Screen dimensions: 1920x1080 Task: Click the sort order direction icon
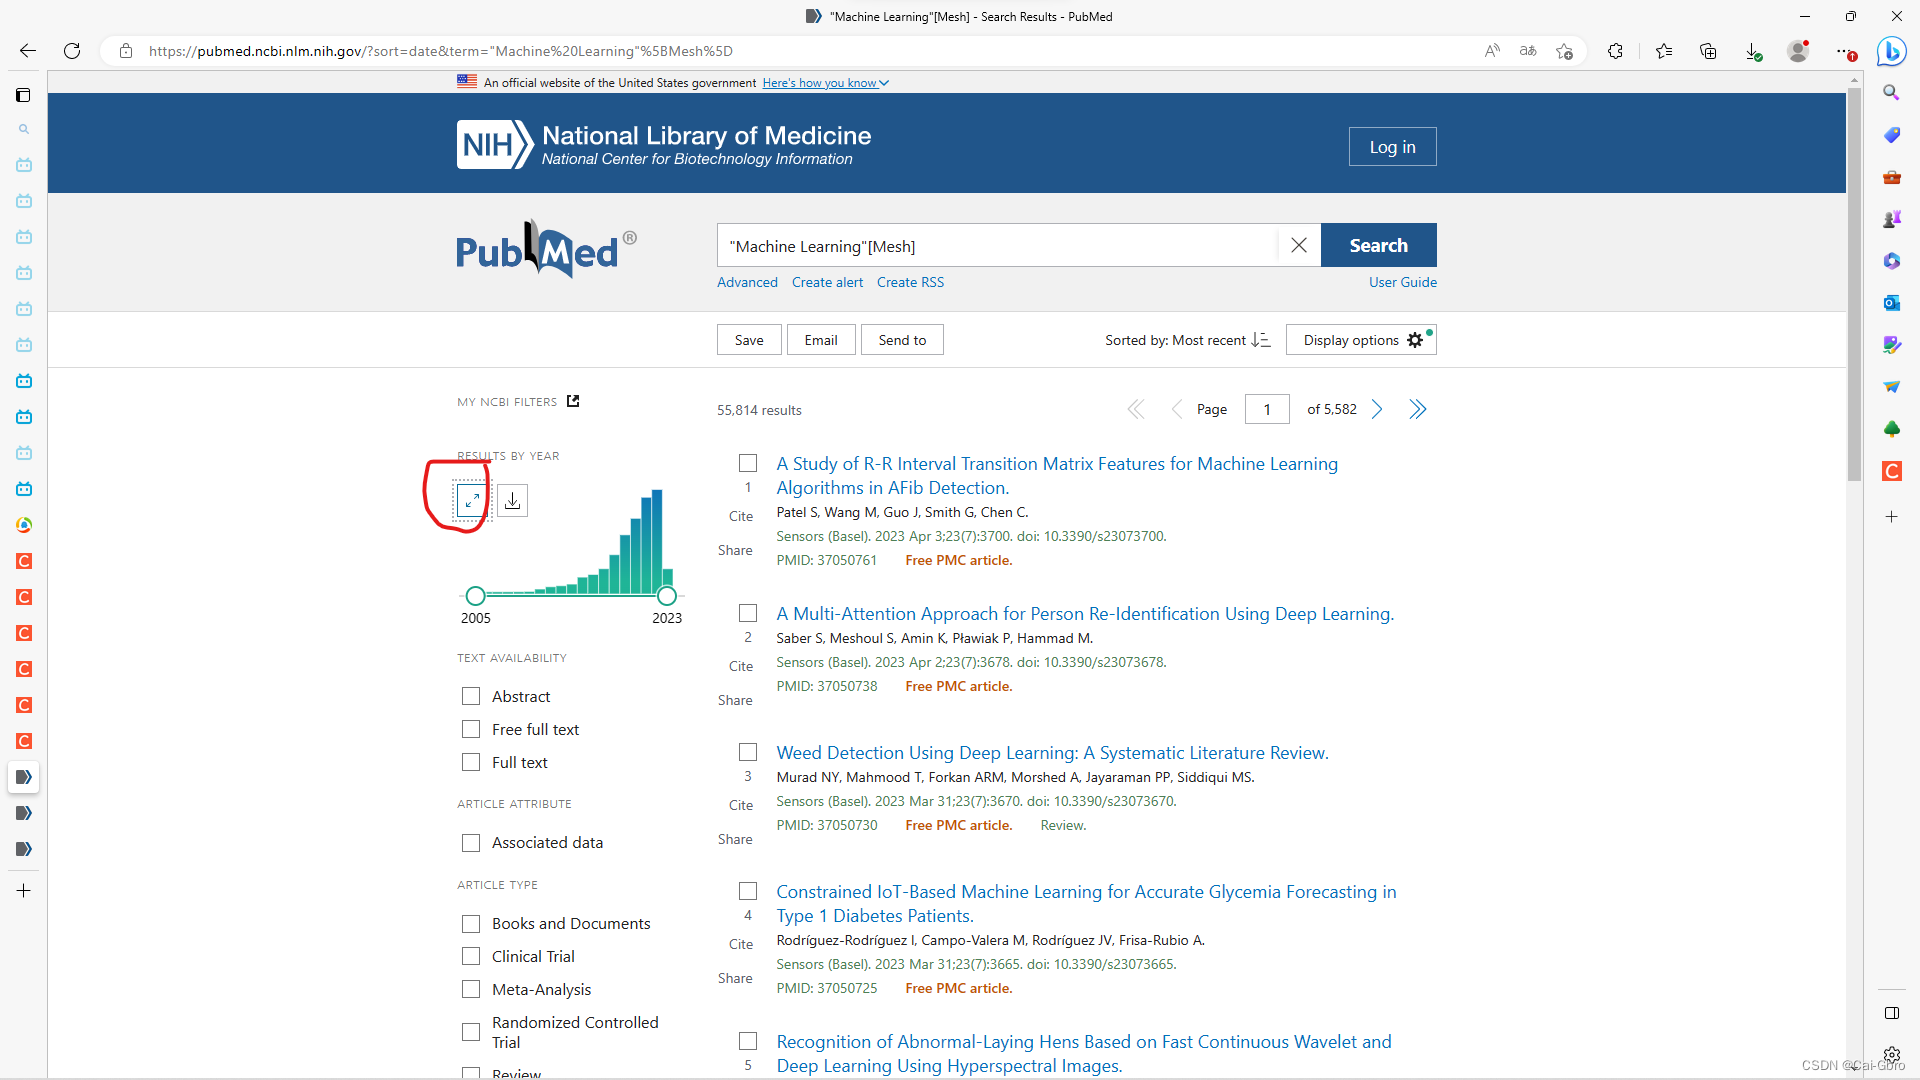click(x=1260, y=340)
